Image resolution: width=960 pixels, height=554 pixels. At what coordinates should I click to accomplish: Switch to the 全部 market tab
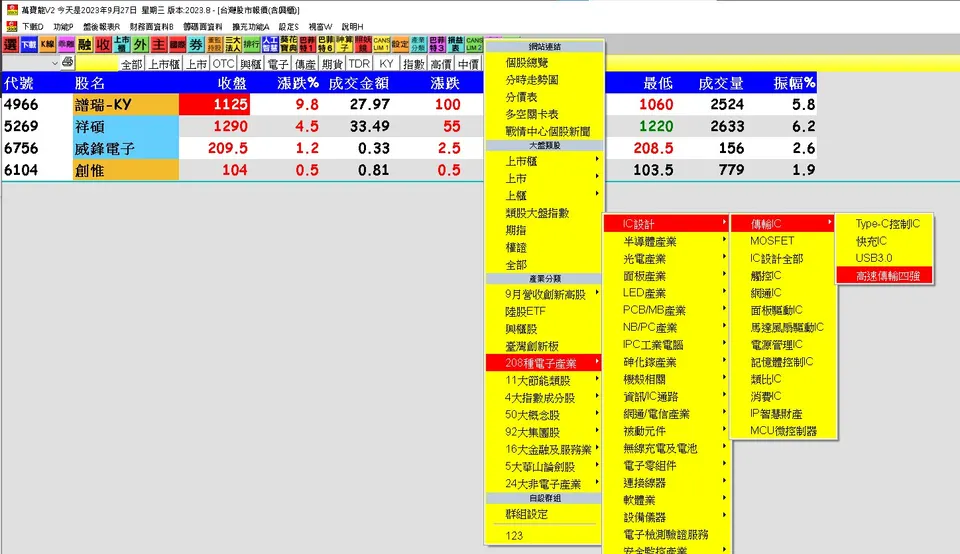tap(132, 64)
